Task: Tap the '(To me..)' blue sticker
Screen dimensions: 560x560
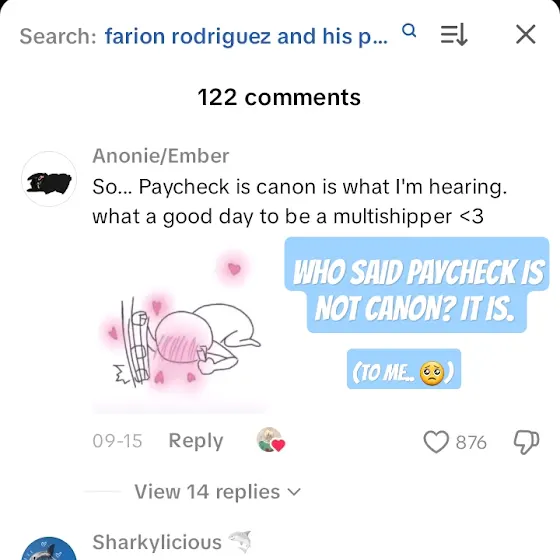Action: [404, 369]
